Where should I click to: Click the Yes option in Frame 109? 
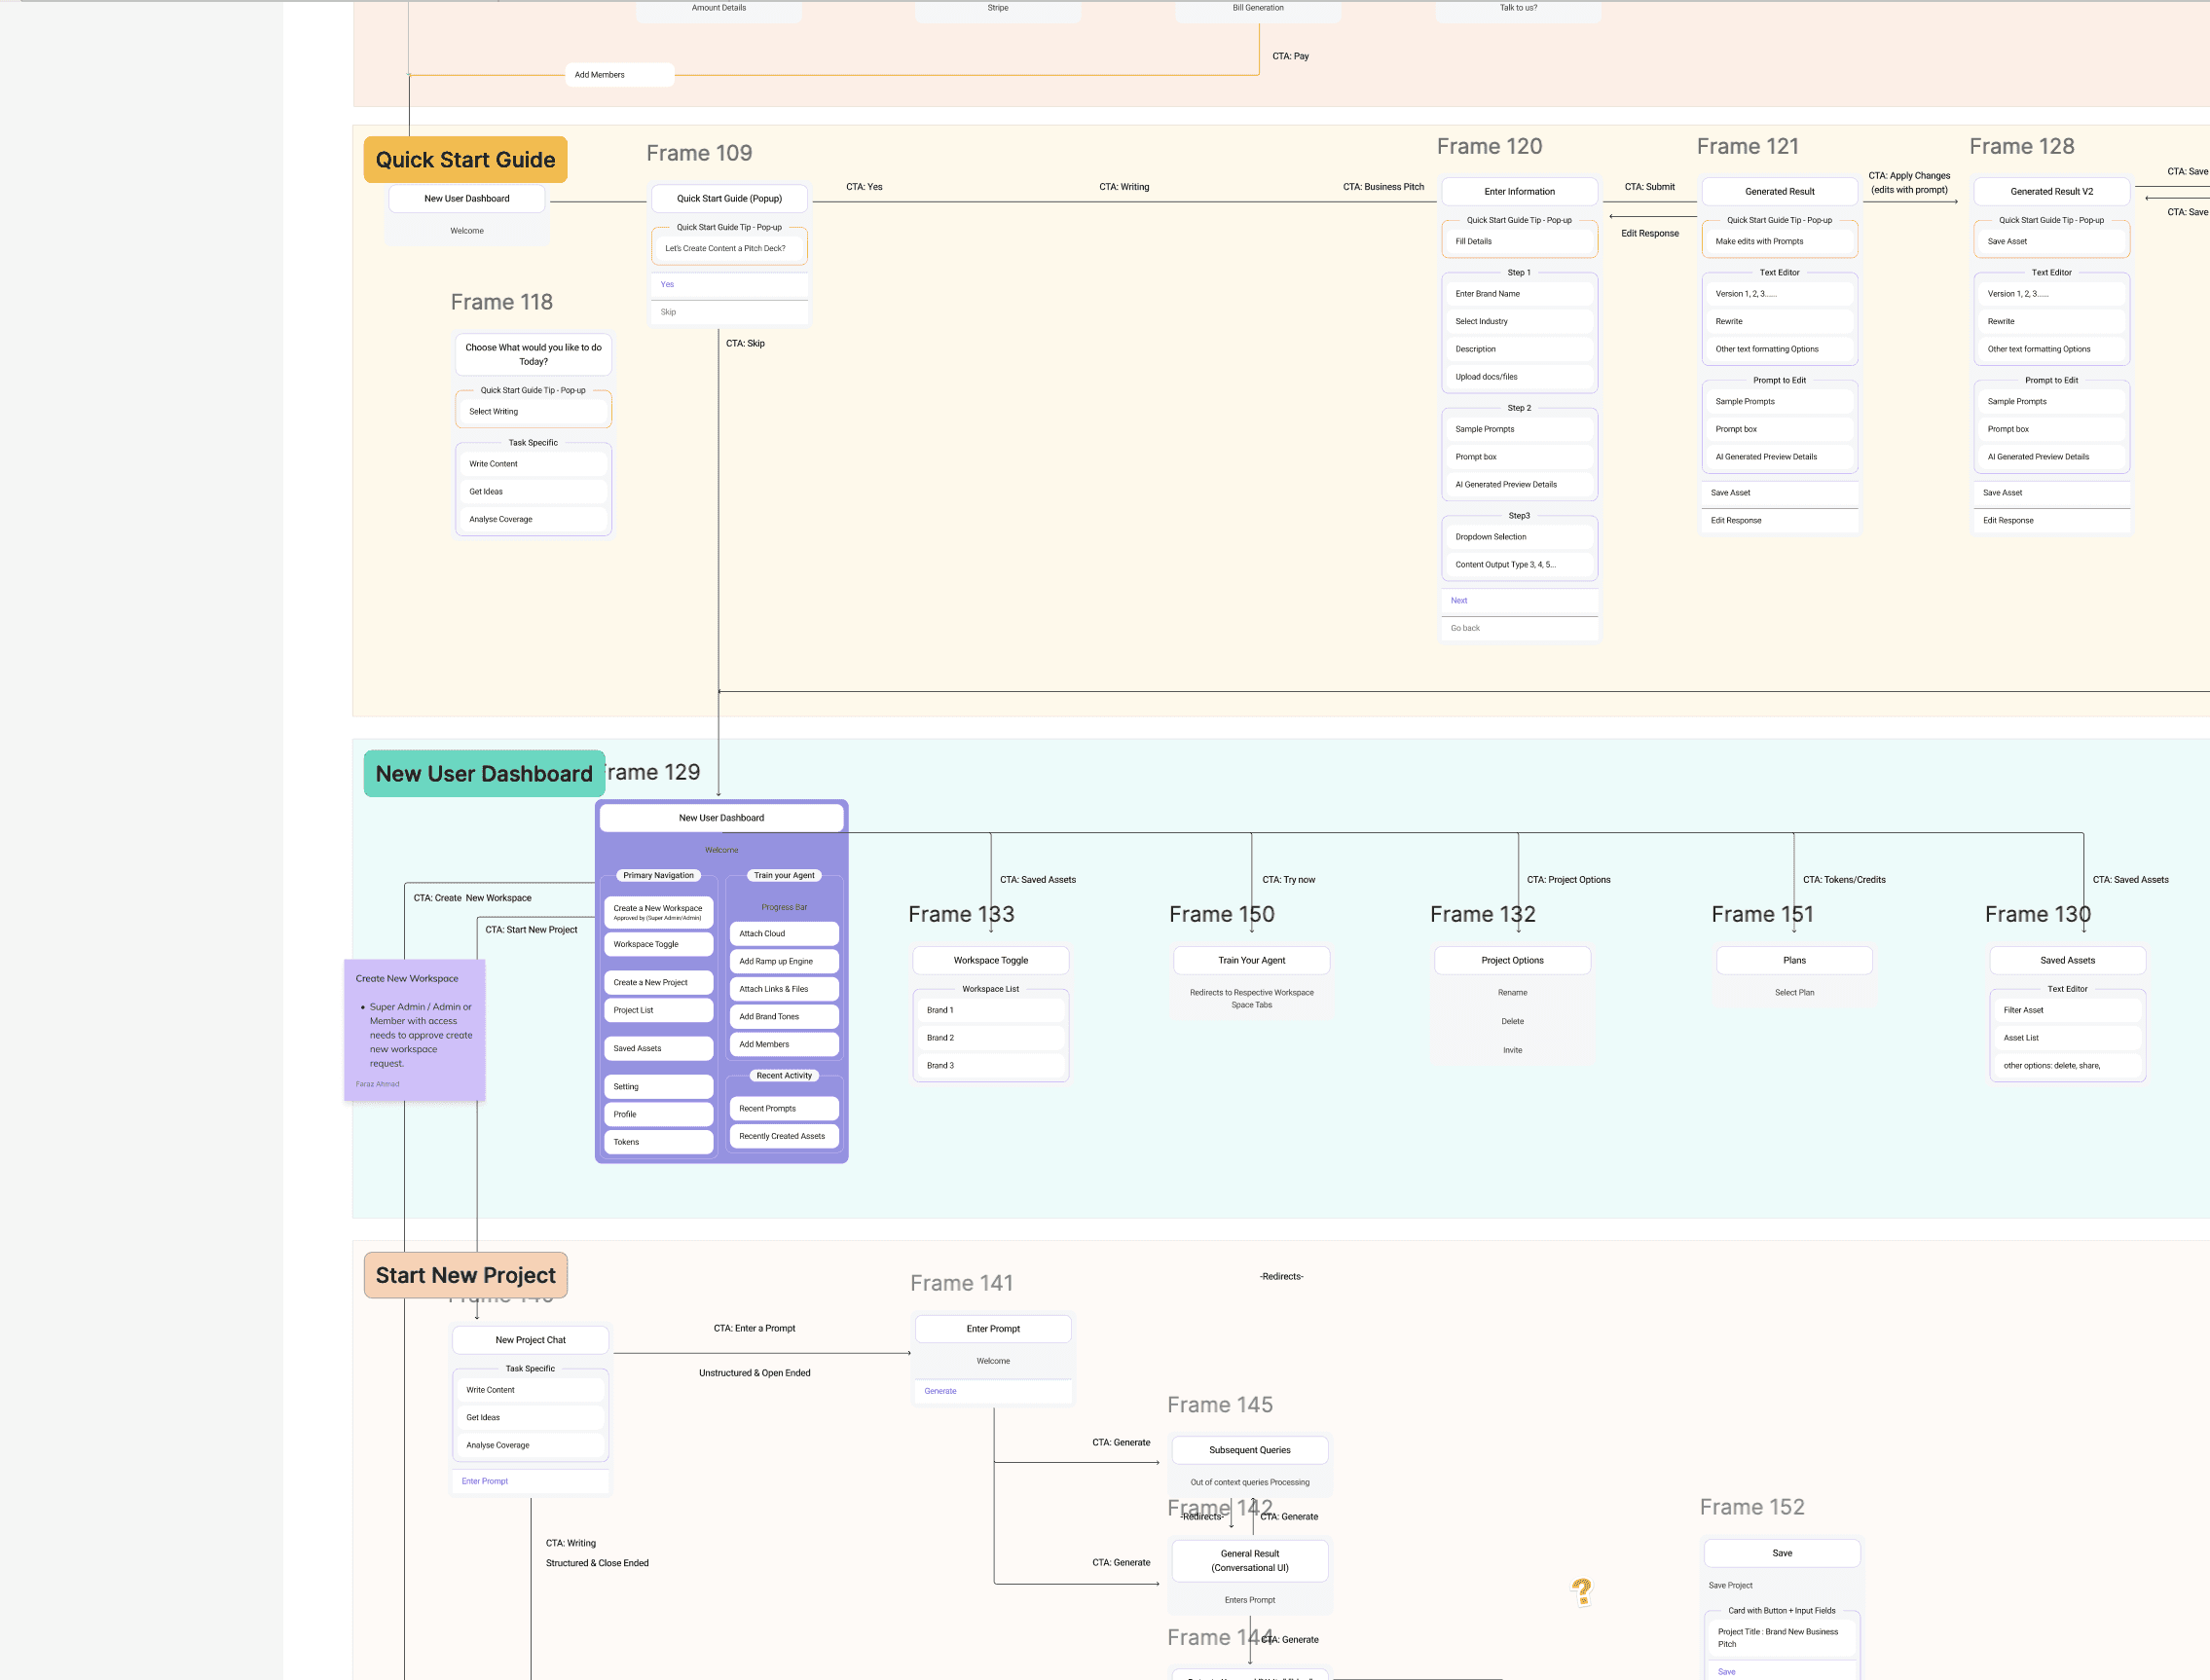click(x=667, y=285)
